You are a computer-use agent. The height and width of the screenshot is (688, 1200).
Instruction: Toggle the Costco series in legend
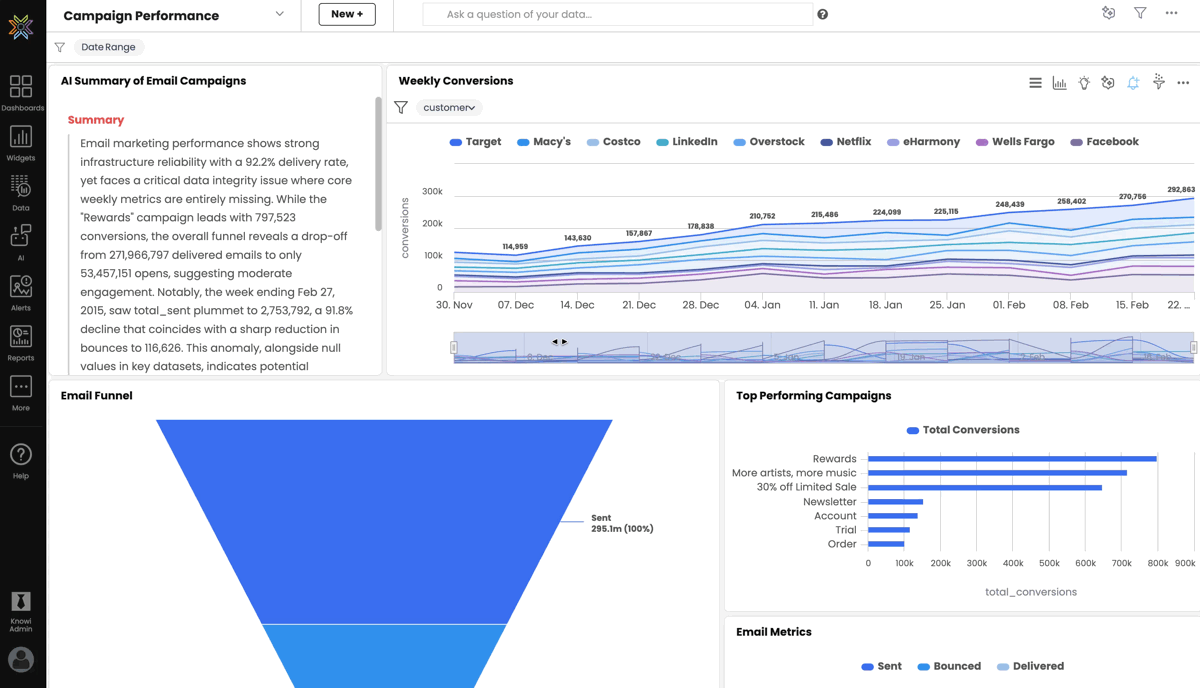point(613,142)
